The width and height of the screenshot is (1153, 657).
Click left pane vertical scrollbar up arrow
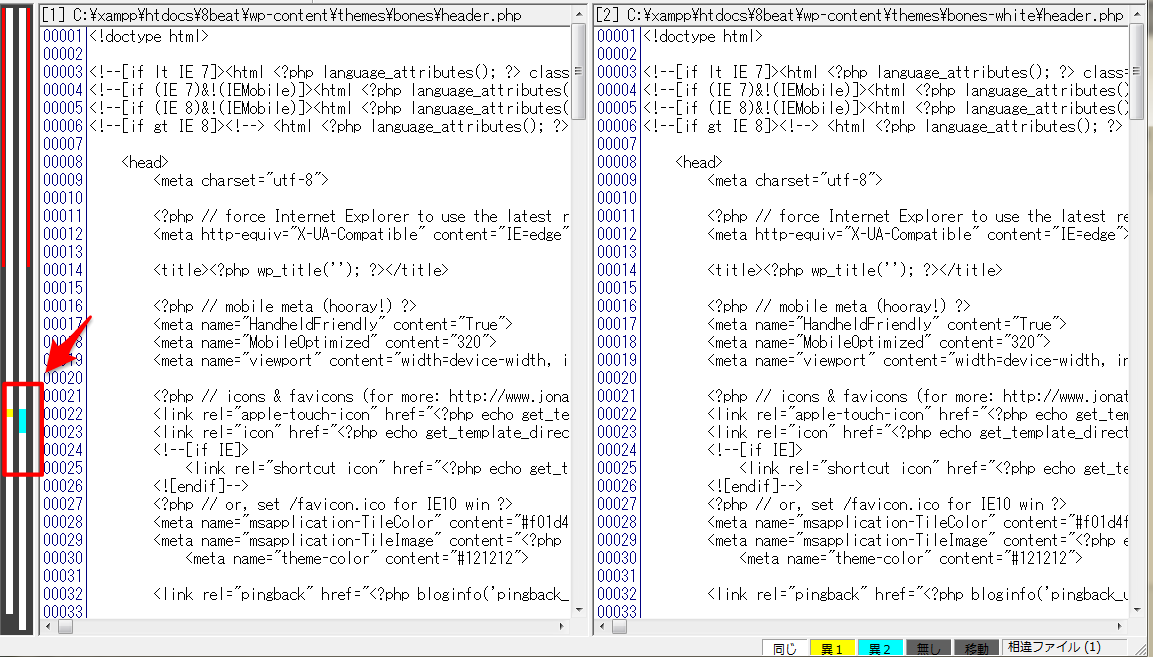(x=579, y=33)
